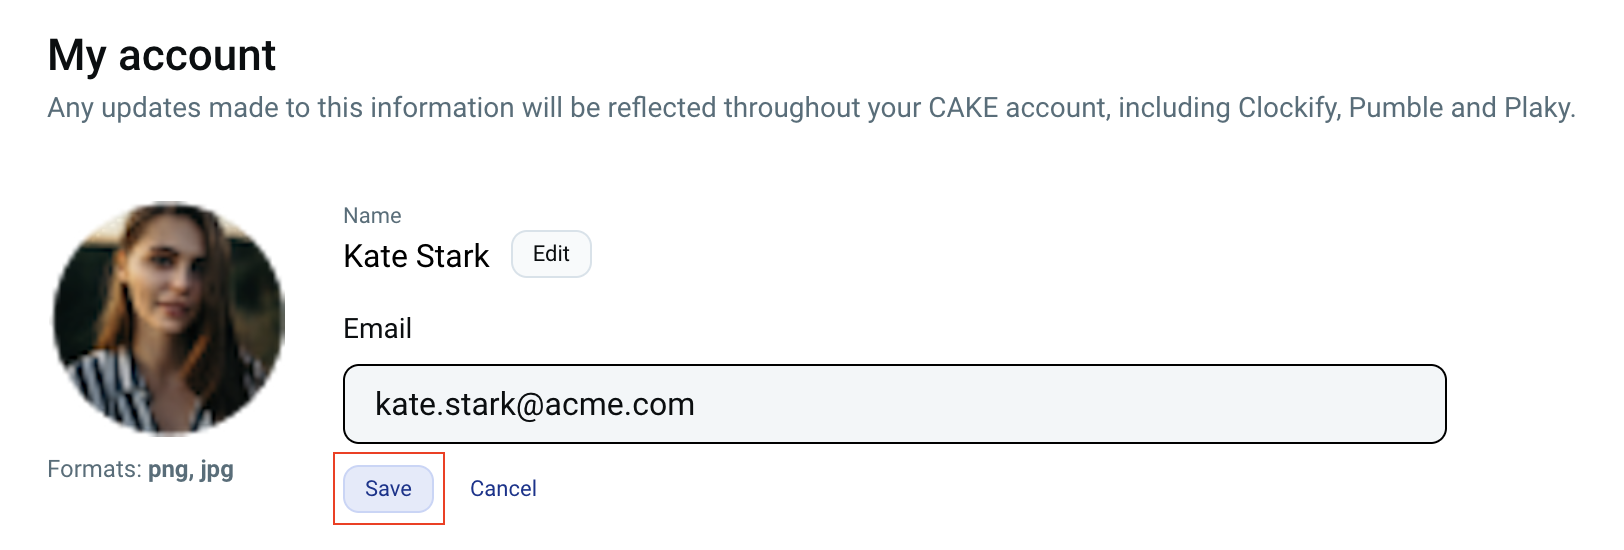
Task: Click the word Plaky in the description
Action: click(x=1539, y=108)
